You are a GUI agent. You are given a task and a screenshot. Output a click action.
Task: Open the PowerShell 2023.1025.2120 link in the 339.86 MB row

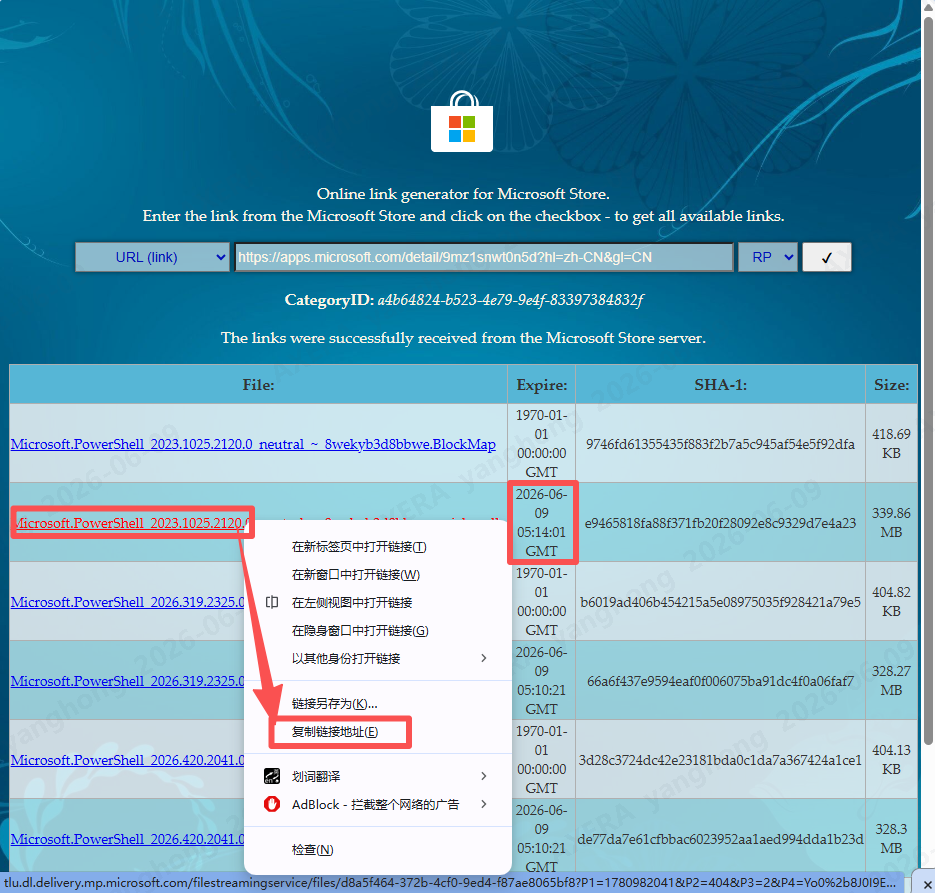pyautogui.click(x=129, y=523)
